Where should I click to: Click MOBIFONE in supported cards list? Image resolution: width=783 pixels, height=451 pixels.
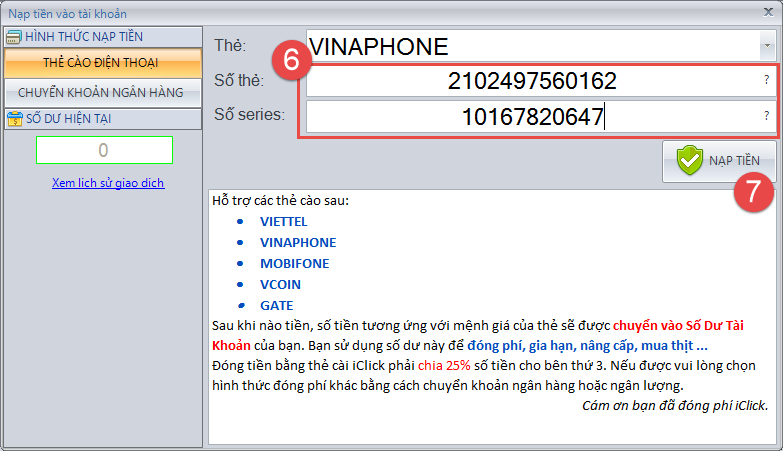click(294, 264)
